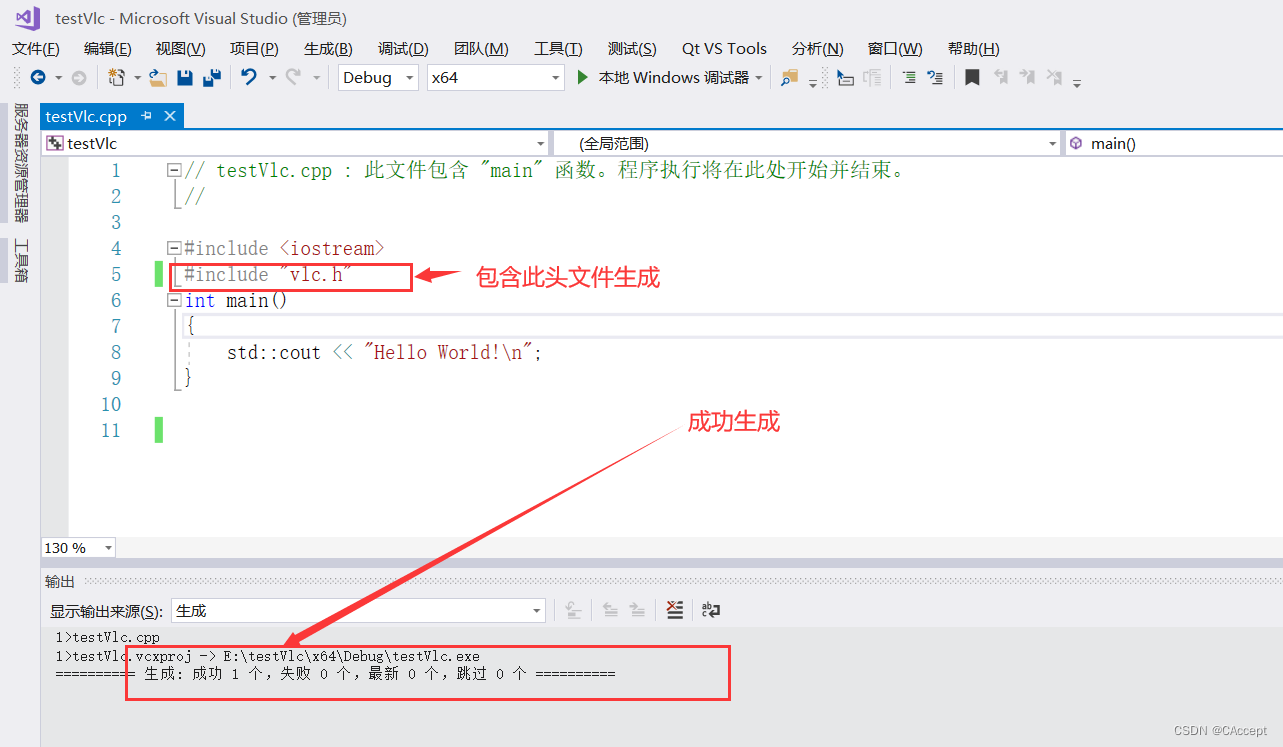
Task: Open the debugger target dropdown arrow
Action: pos(759,77)
